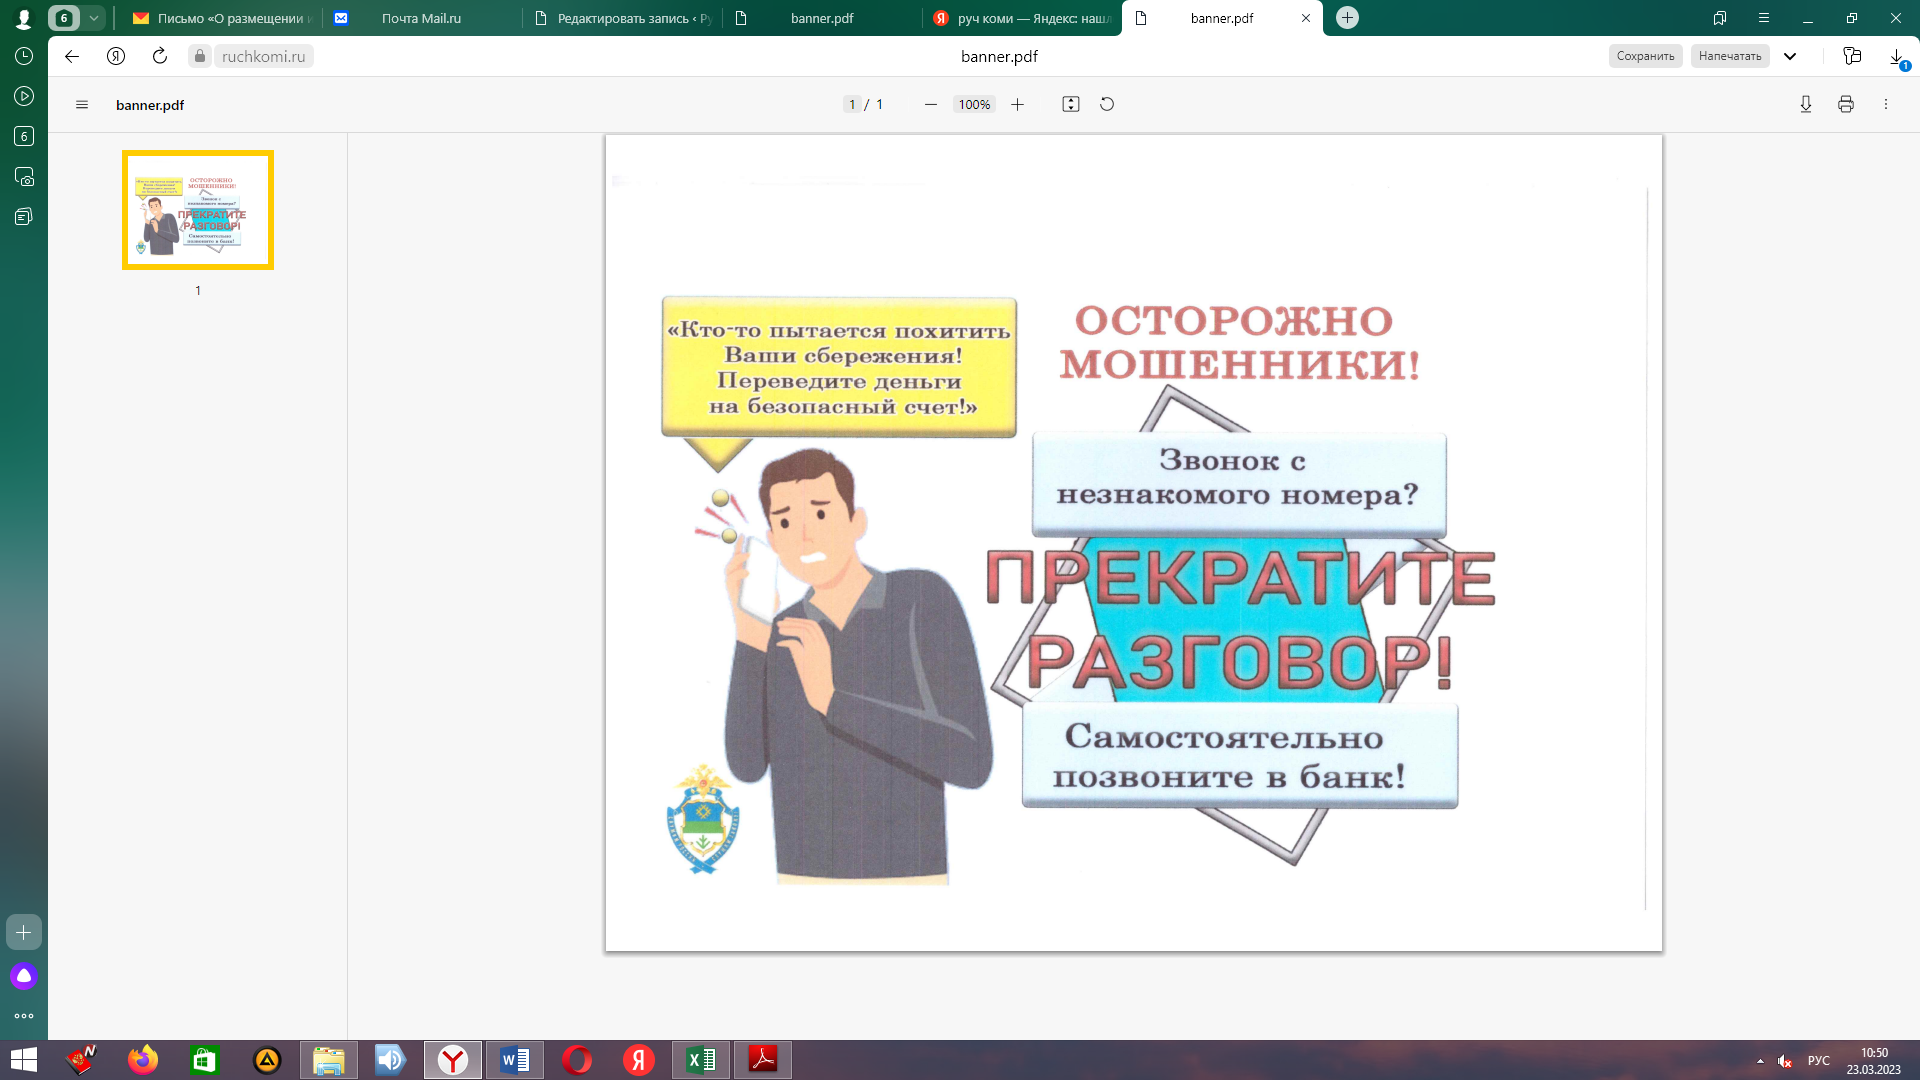Viewport: 1920px width, 1080px height.
Task: Go back to the previous page
Action: coord(72,56)
